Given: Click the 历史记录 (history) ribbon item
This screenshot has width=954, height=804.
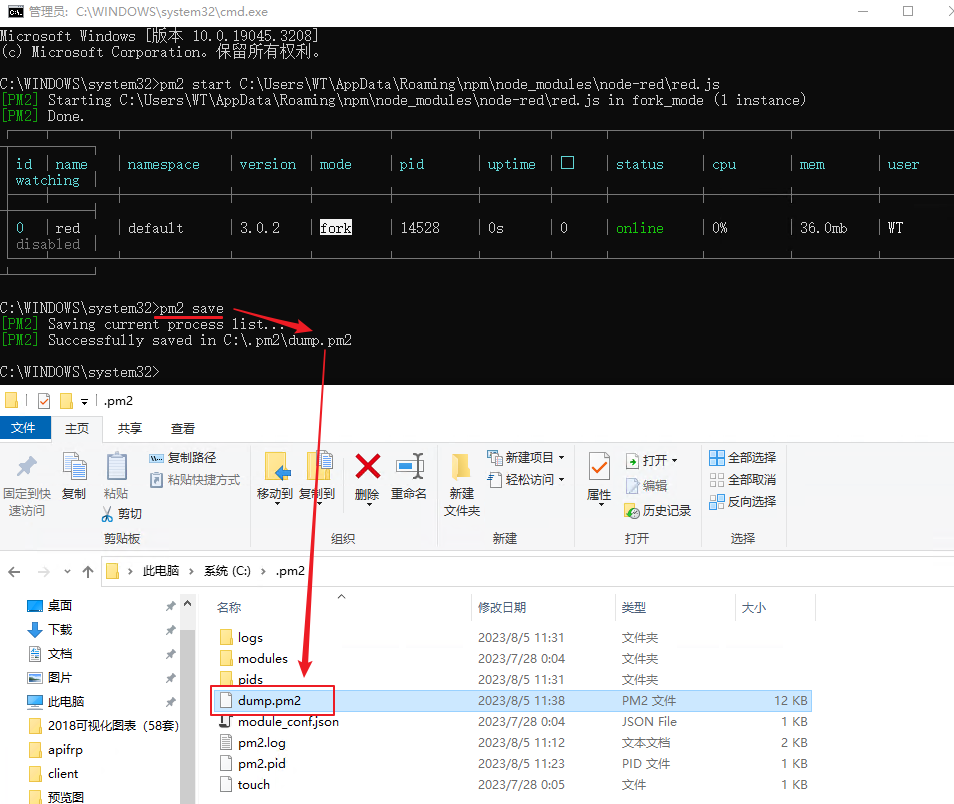Looking at the screenshot, I should (x=658, y=511).
